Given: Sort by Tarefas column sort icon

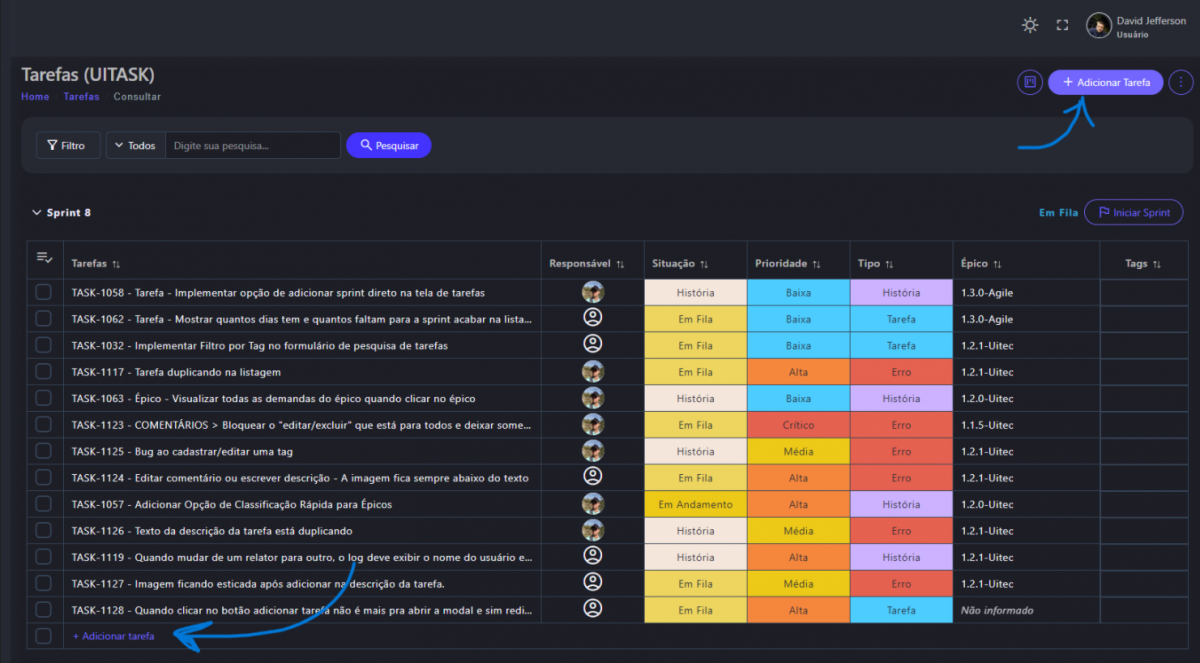Looking at the screenshot, I should click(116, 264).
